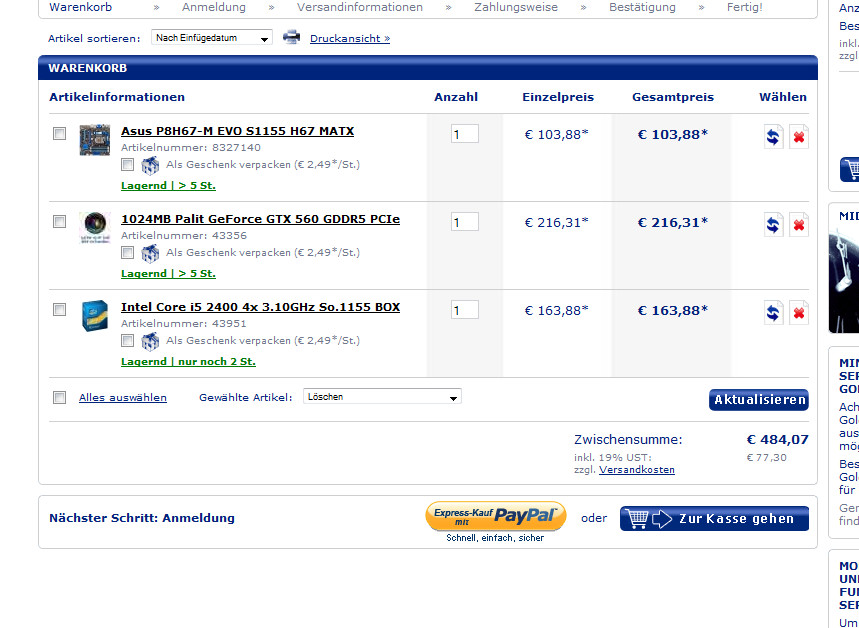Screen dimensions: 859x628
Task: Click the Aktualisieren button
Action: coord(759,399)
